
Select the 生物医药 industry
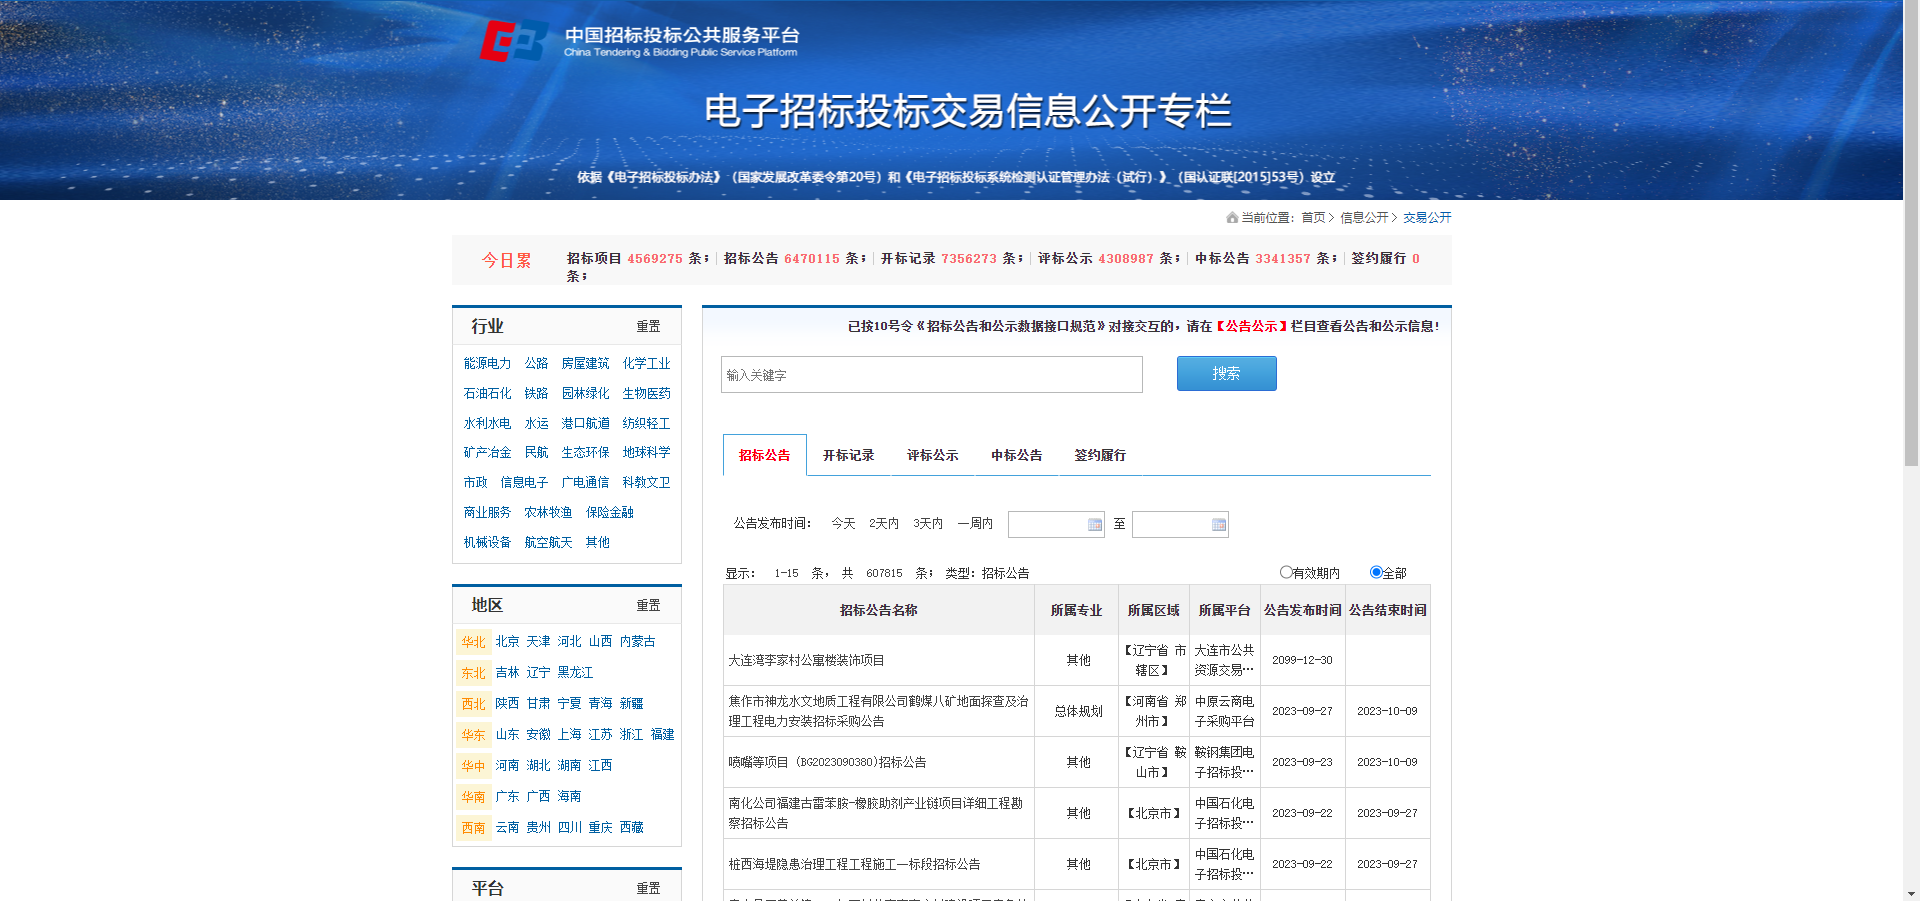tap(646, 393)
